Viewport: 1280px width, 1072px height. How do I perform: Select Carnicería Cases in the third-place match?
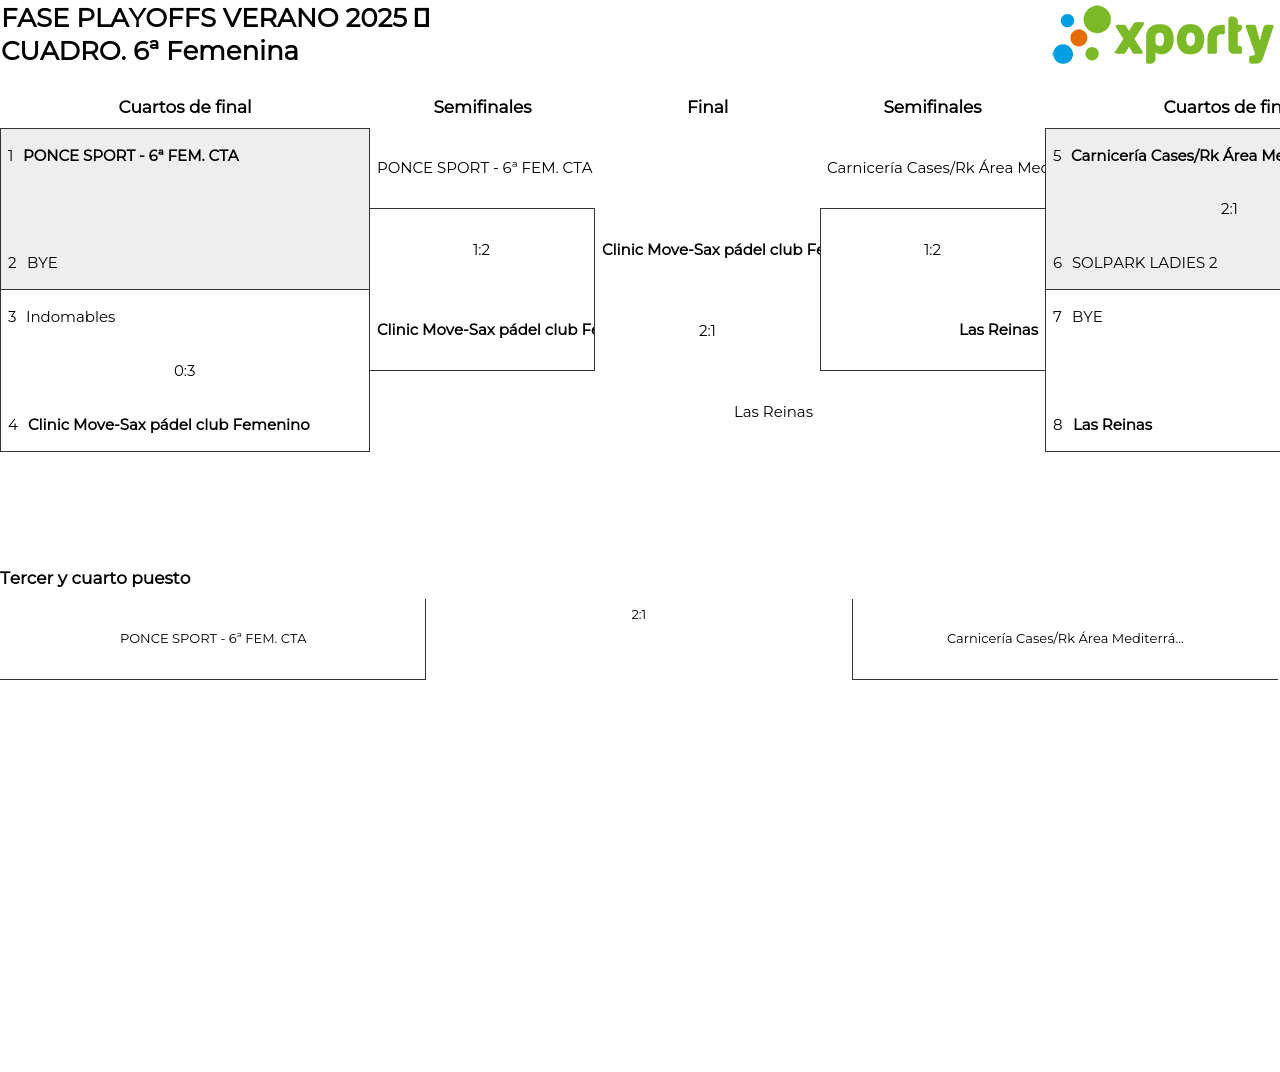tap(1065, 639)
